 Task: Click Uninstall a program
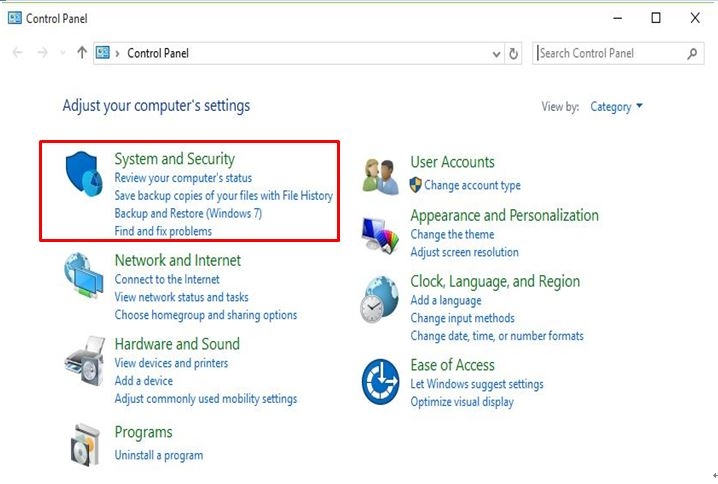point(159,455)
